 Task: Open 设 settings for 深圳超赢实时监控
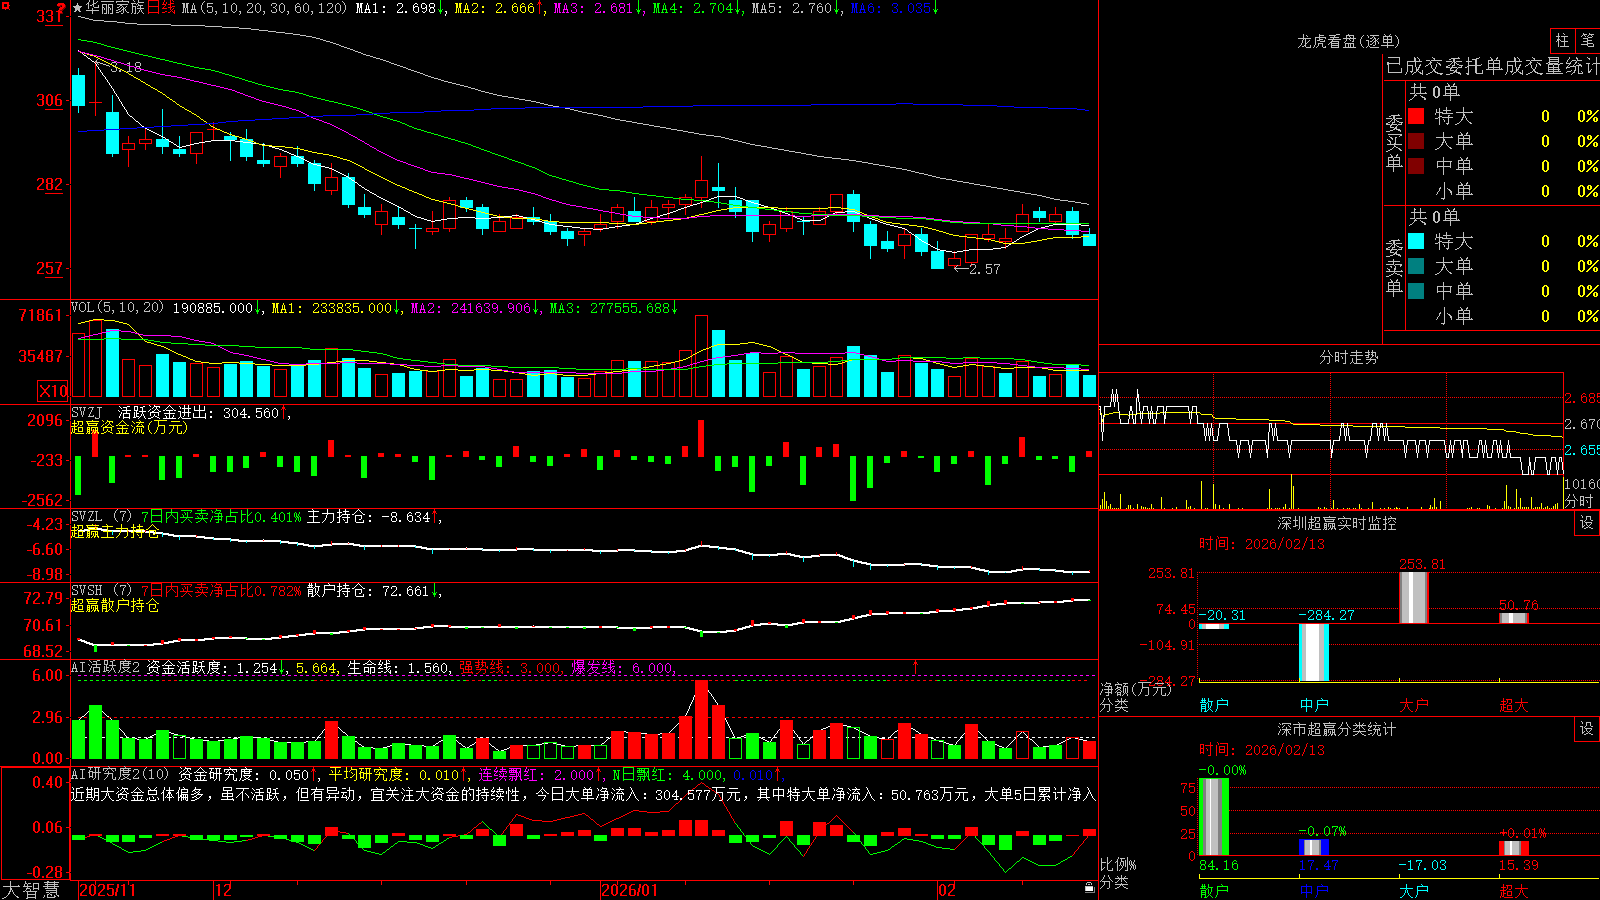(x=1587, y=523)
